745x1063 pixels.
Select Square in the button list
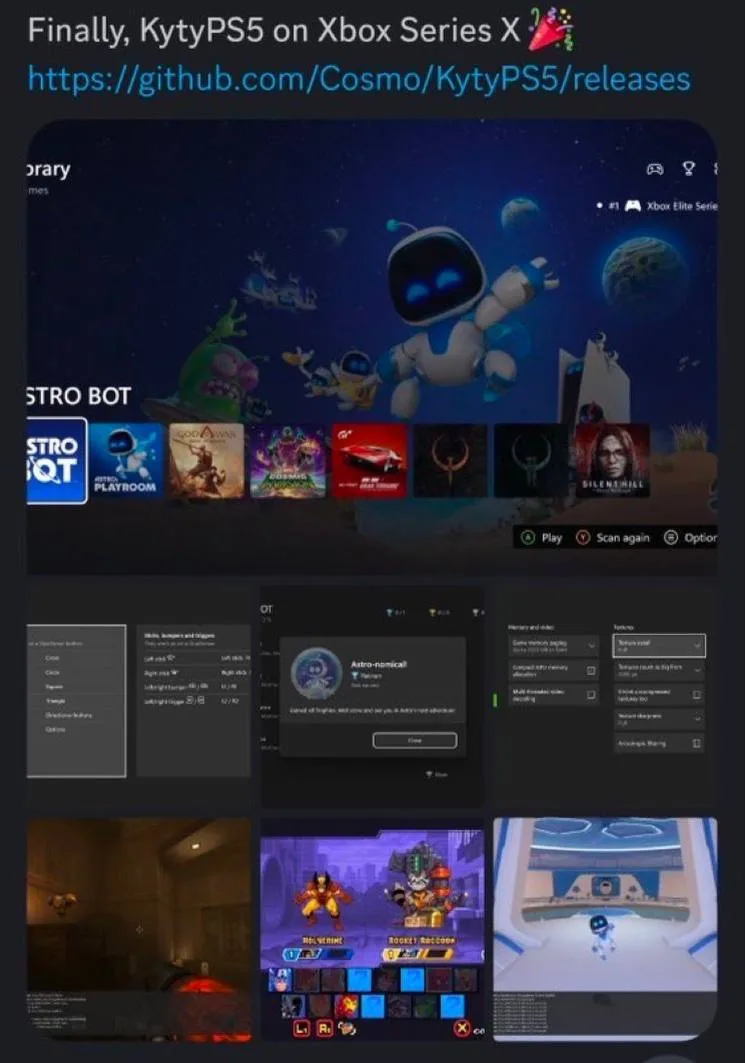pos(54,687)
